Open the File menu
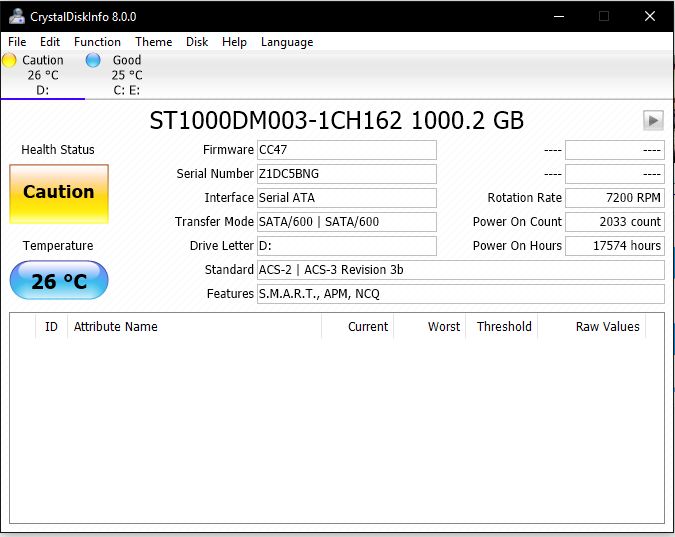The height and width of the screenshot is (537, 675). pyautogui.click(x=17, y=42)
